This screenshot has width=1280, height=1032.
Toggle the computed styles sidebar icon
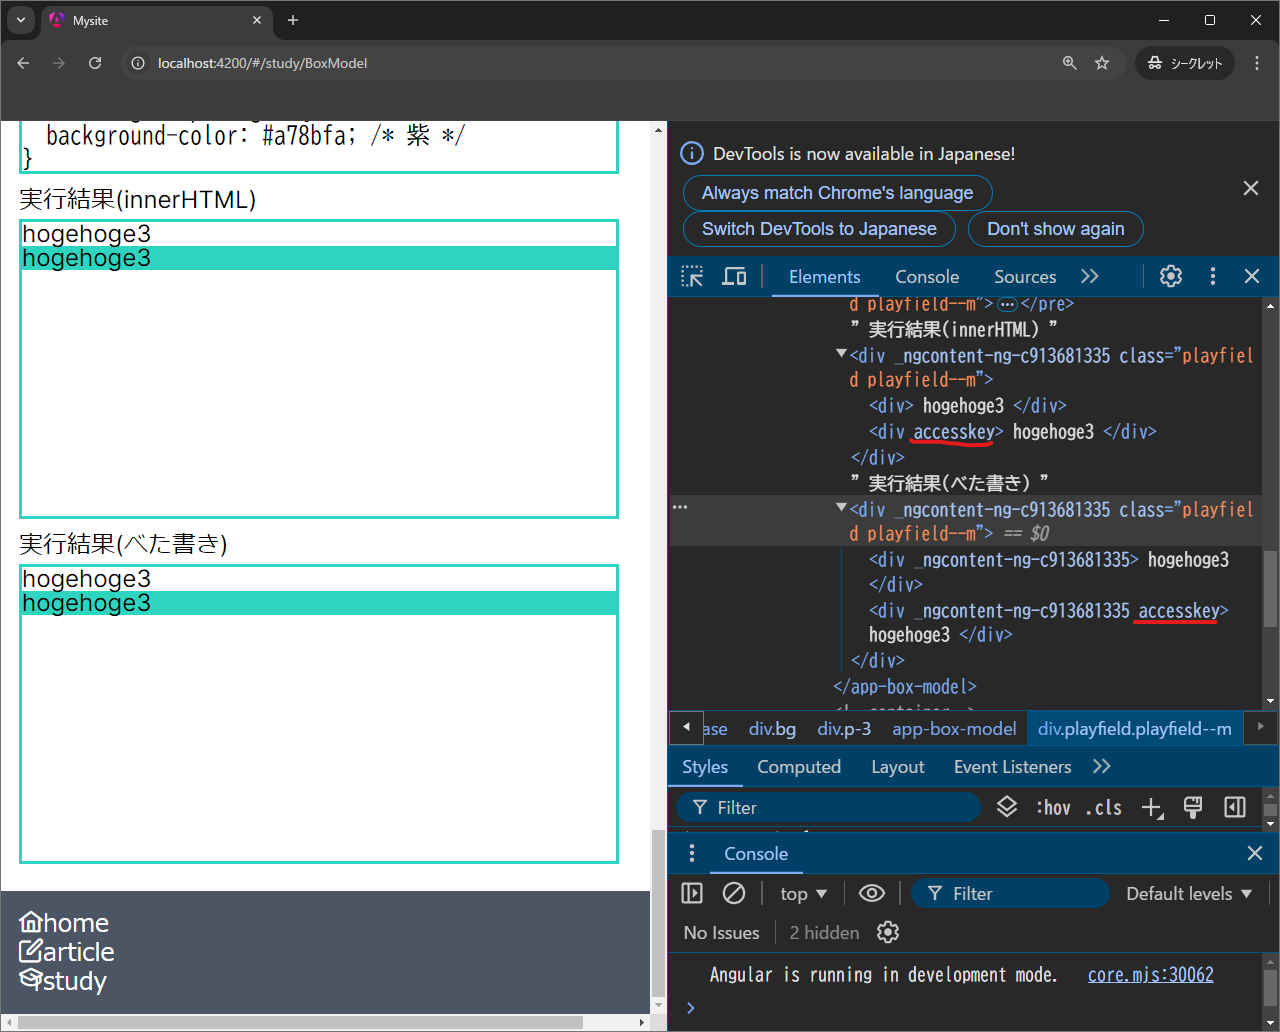[x=1235, y=808]
